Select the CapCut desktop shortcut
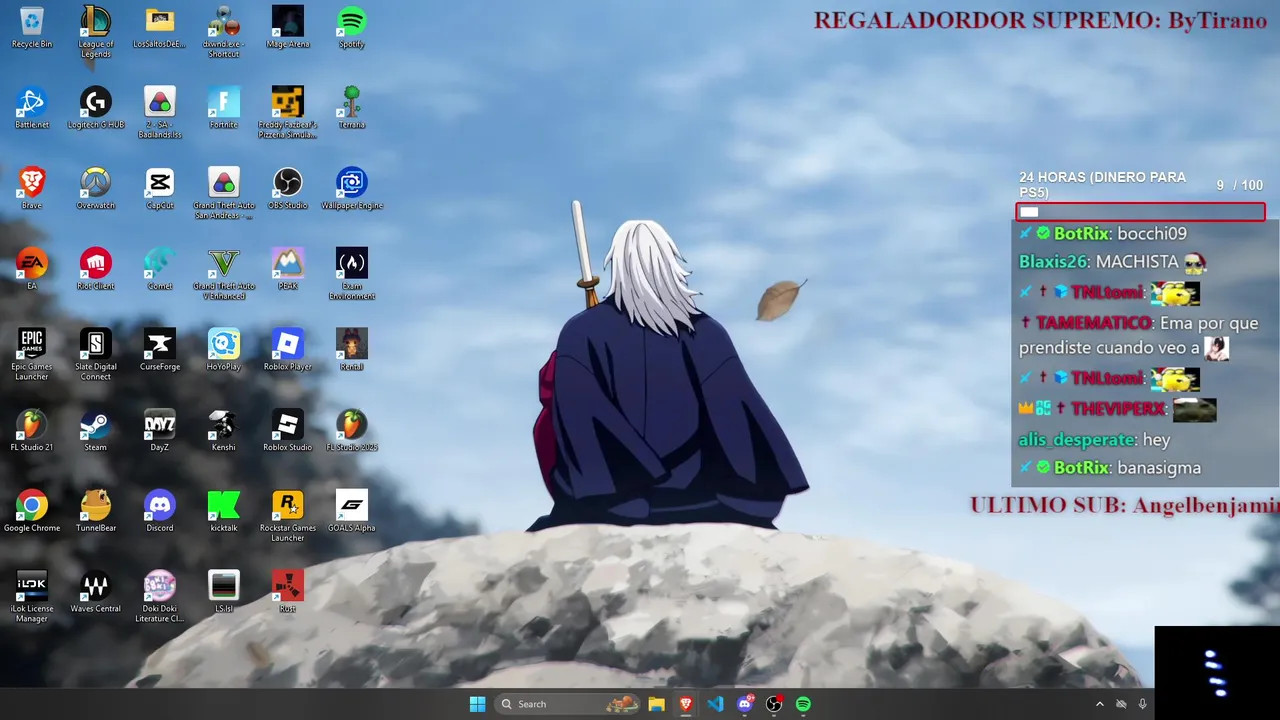This screenshot has width=1280, height=720. click(160, 189)
